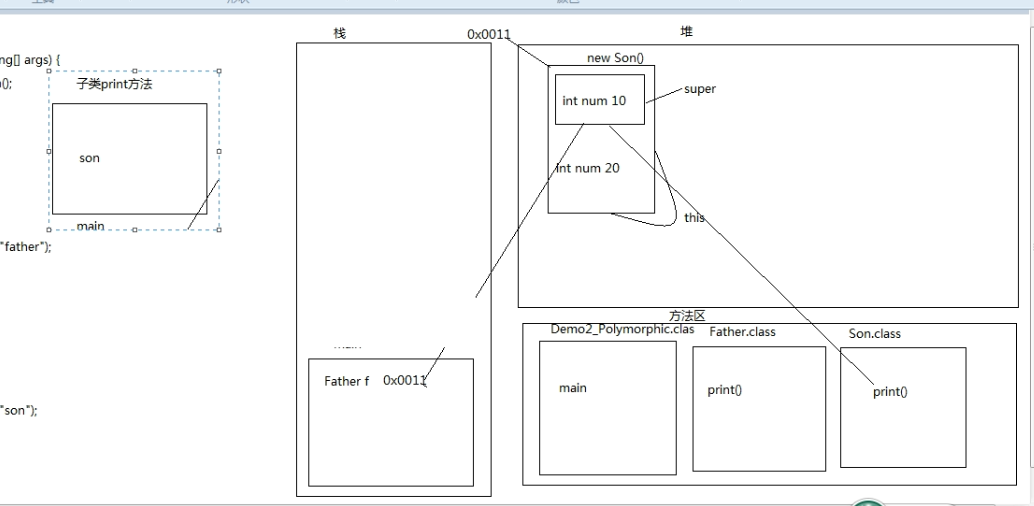1034x506 pixels.
Task: Click 'main' inside the Demo2_Polymorphic box
Action: click(573, 388)
